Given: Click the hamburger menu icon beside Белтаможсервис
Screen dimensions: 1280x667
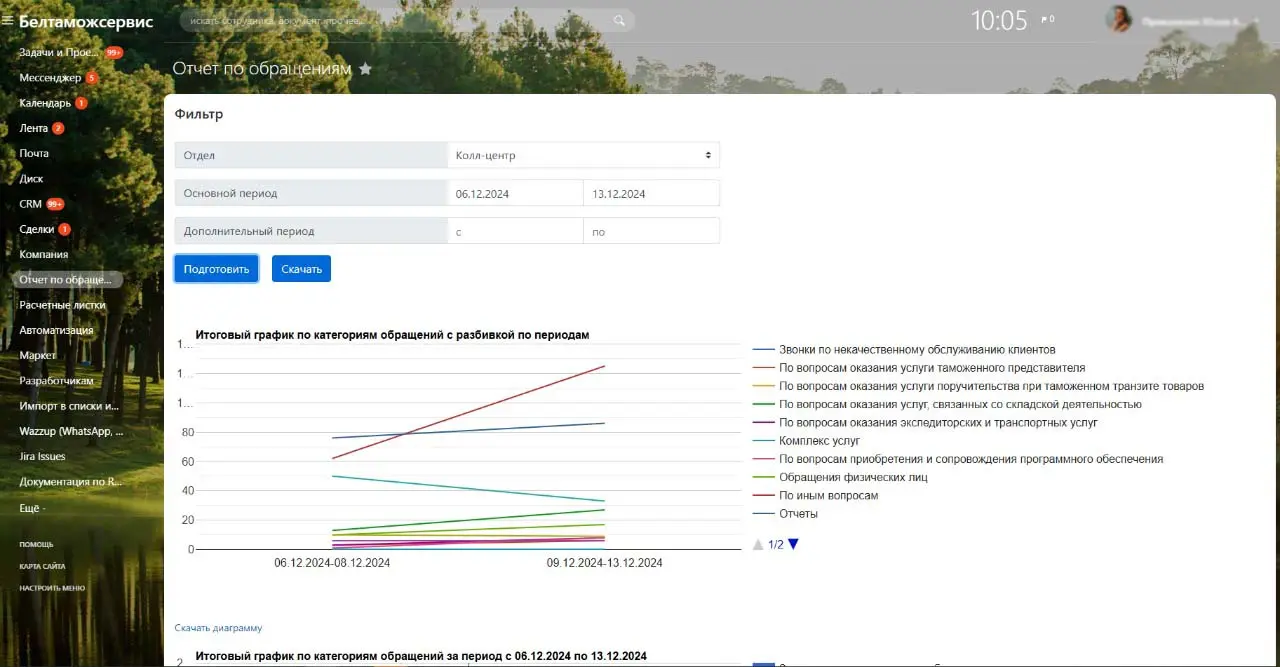Looking at the screenshot, I should coord(8,21).
